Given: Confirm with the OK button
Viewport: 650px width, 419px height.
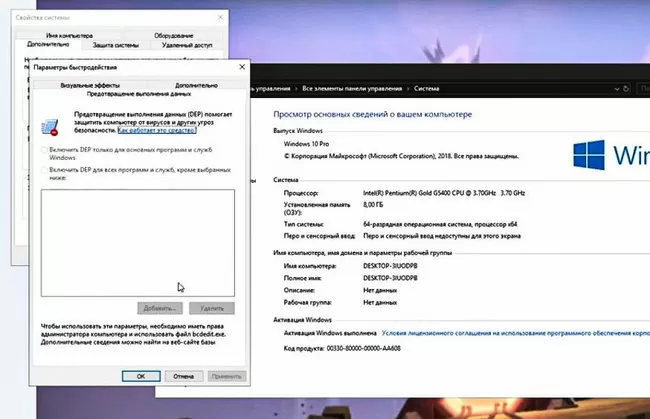Looking at the screenshot, I should tap(141, 376).
